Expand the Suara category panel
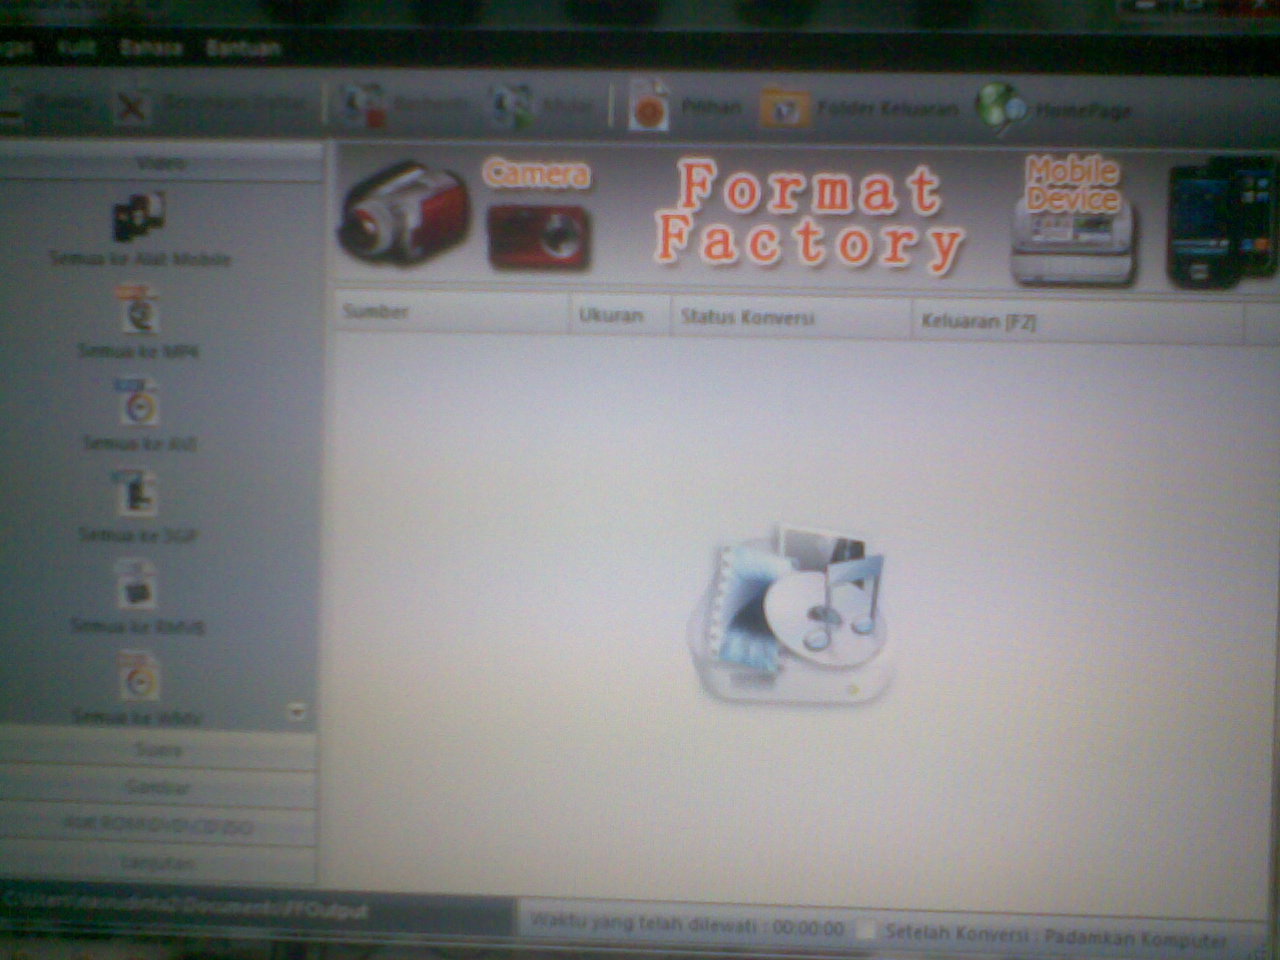 (158, 749)
